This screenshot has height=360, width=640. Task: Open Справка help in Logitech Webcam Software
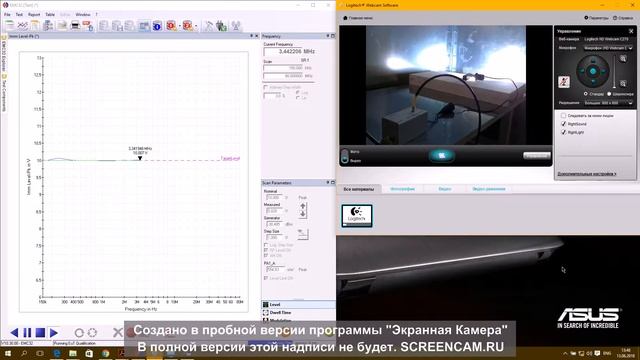(623, 18)
